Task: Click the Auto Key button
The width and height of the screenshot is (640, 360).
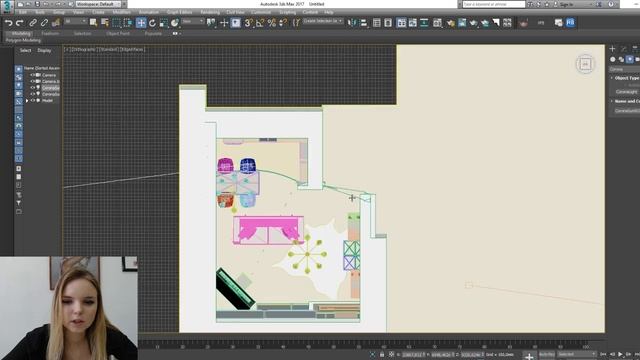Action: pyautogui.click(x=547, y=354)
